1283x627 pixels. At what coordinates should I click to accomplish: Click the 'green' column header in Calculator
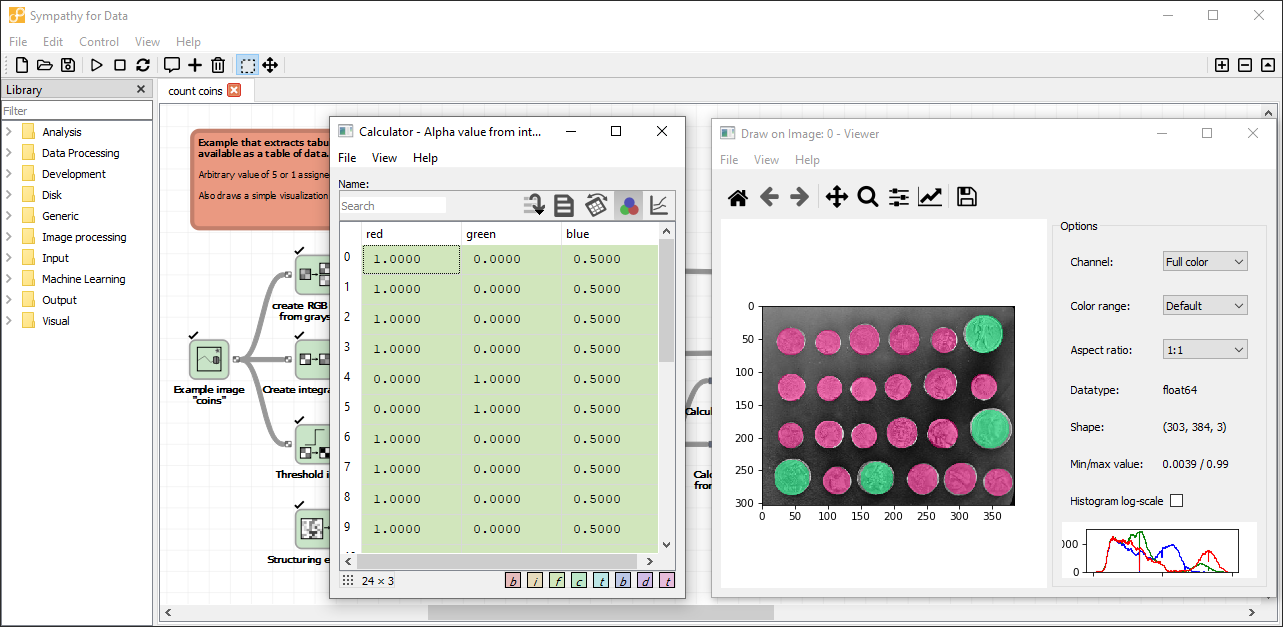pos(511,234)
